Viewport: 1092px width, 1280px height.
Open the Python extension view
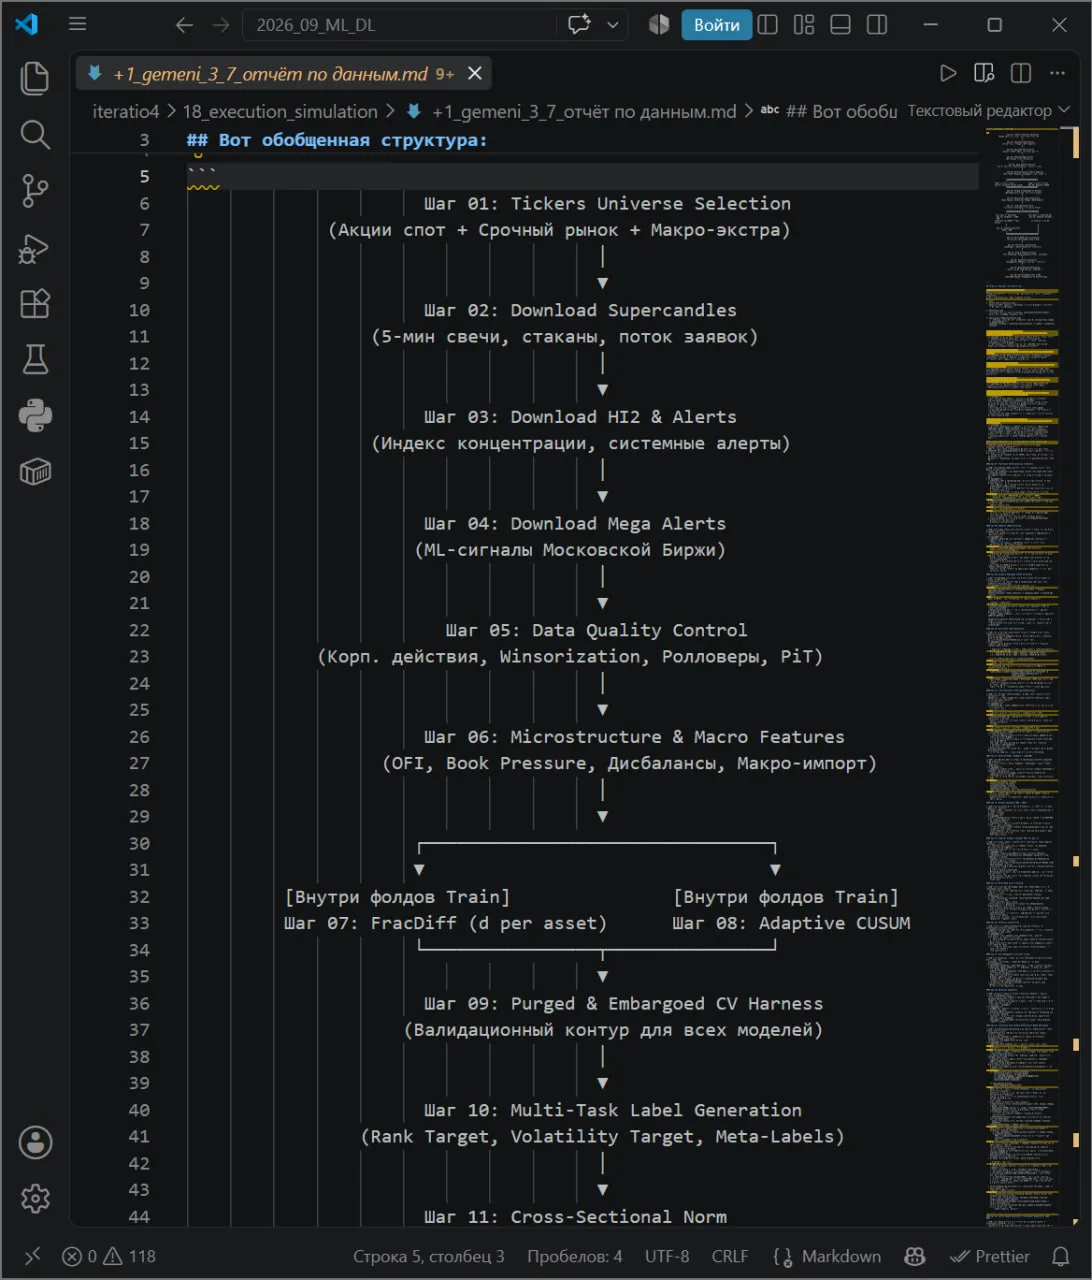[35, 415]
